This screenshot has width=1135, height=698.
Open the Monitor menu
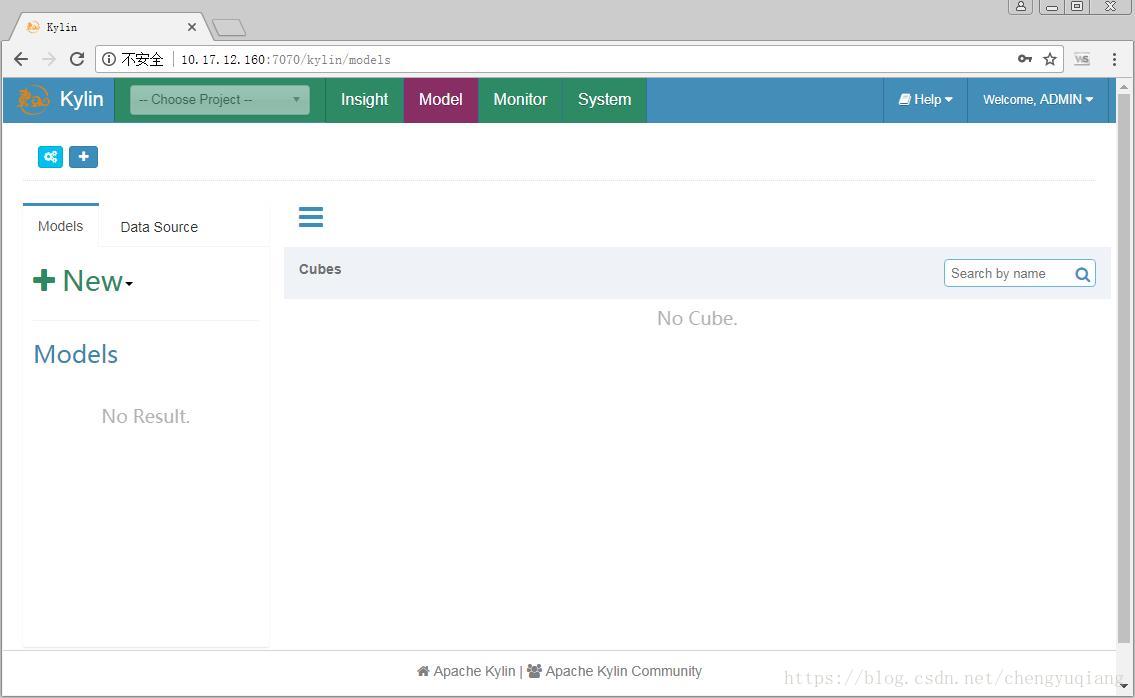click(x=520, y=100)
